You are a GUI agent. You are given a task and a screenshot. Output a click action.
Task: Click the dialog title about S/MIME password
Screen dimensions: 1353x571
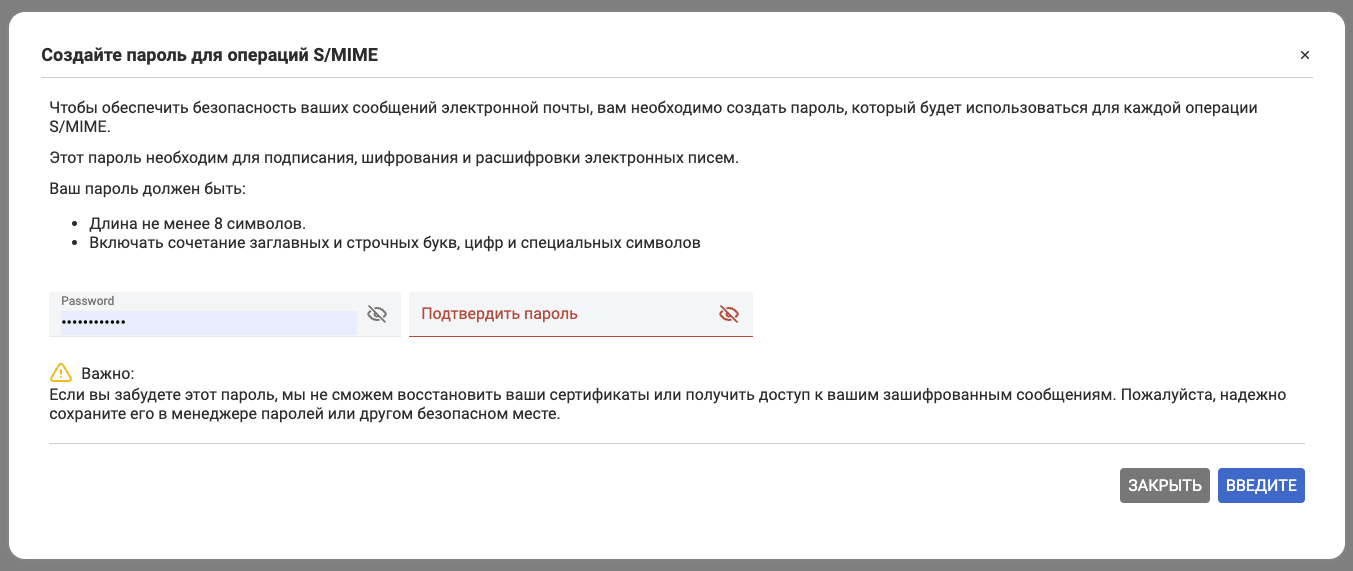coord(209,56)
